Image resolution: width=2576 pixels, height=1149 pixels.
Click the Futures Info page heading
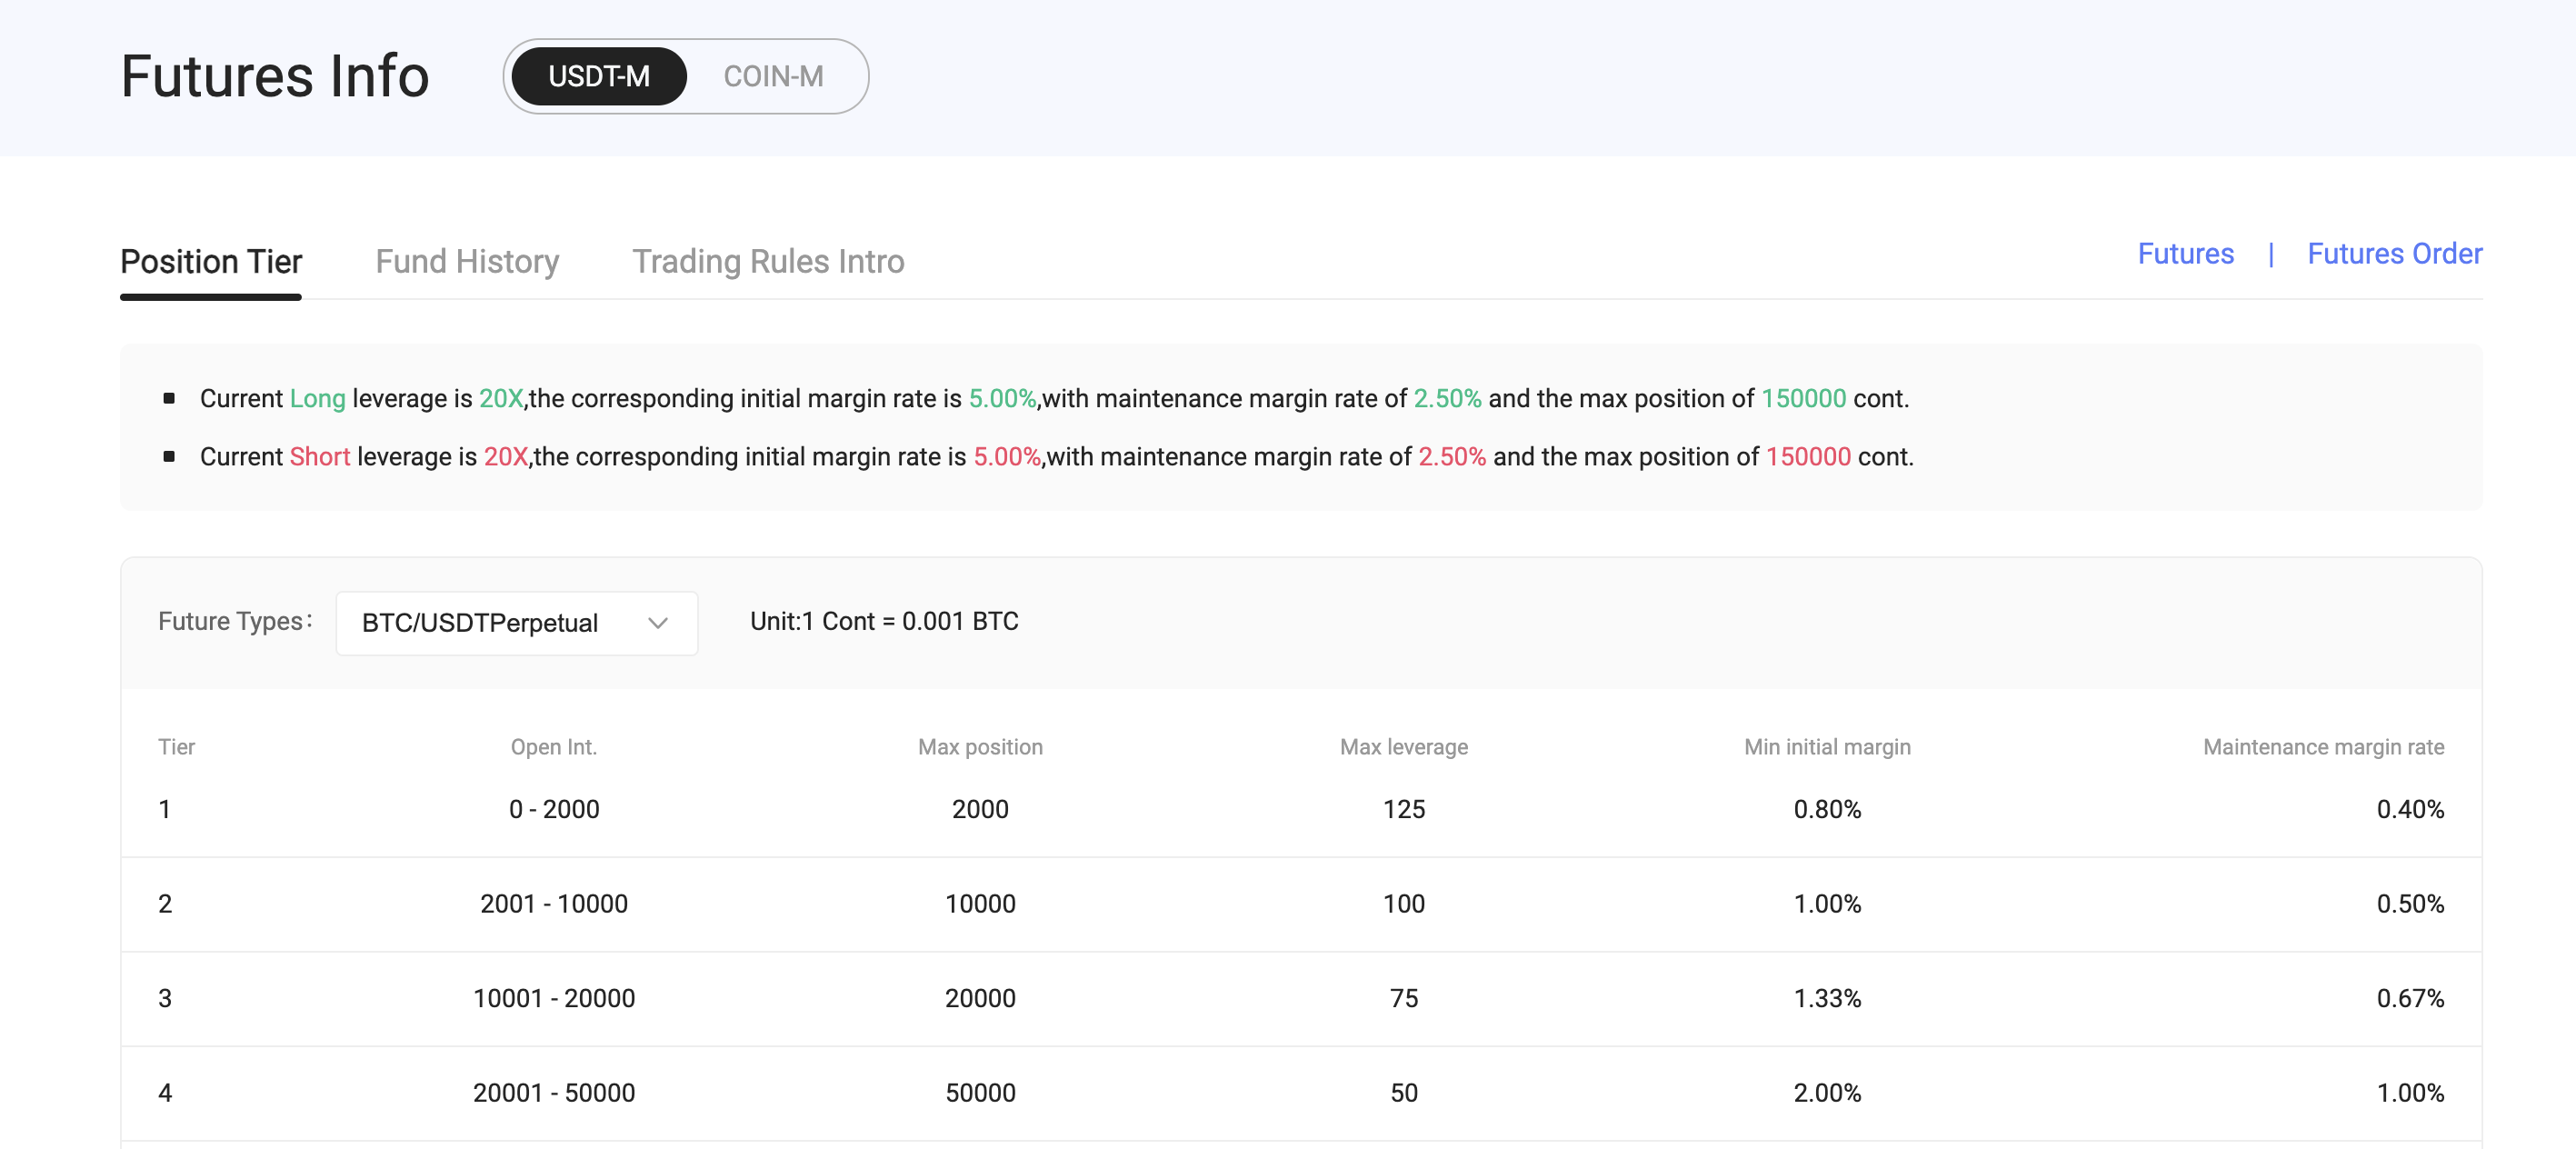275,76
